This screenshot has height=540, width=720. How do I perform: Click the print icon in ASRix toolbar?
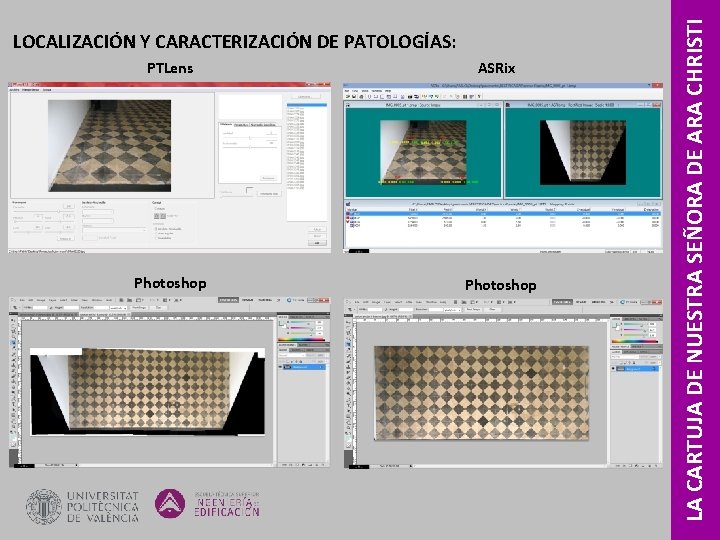[361, 96]
